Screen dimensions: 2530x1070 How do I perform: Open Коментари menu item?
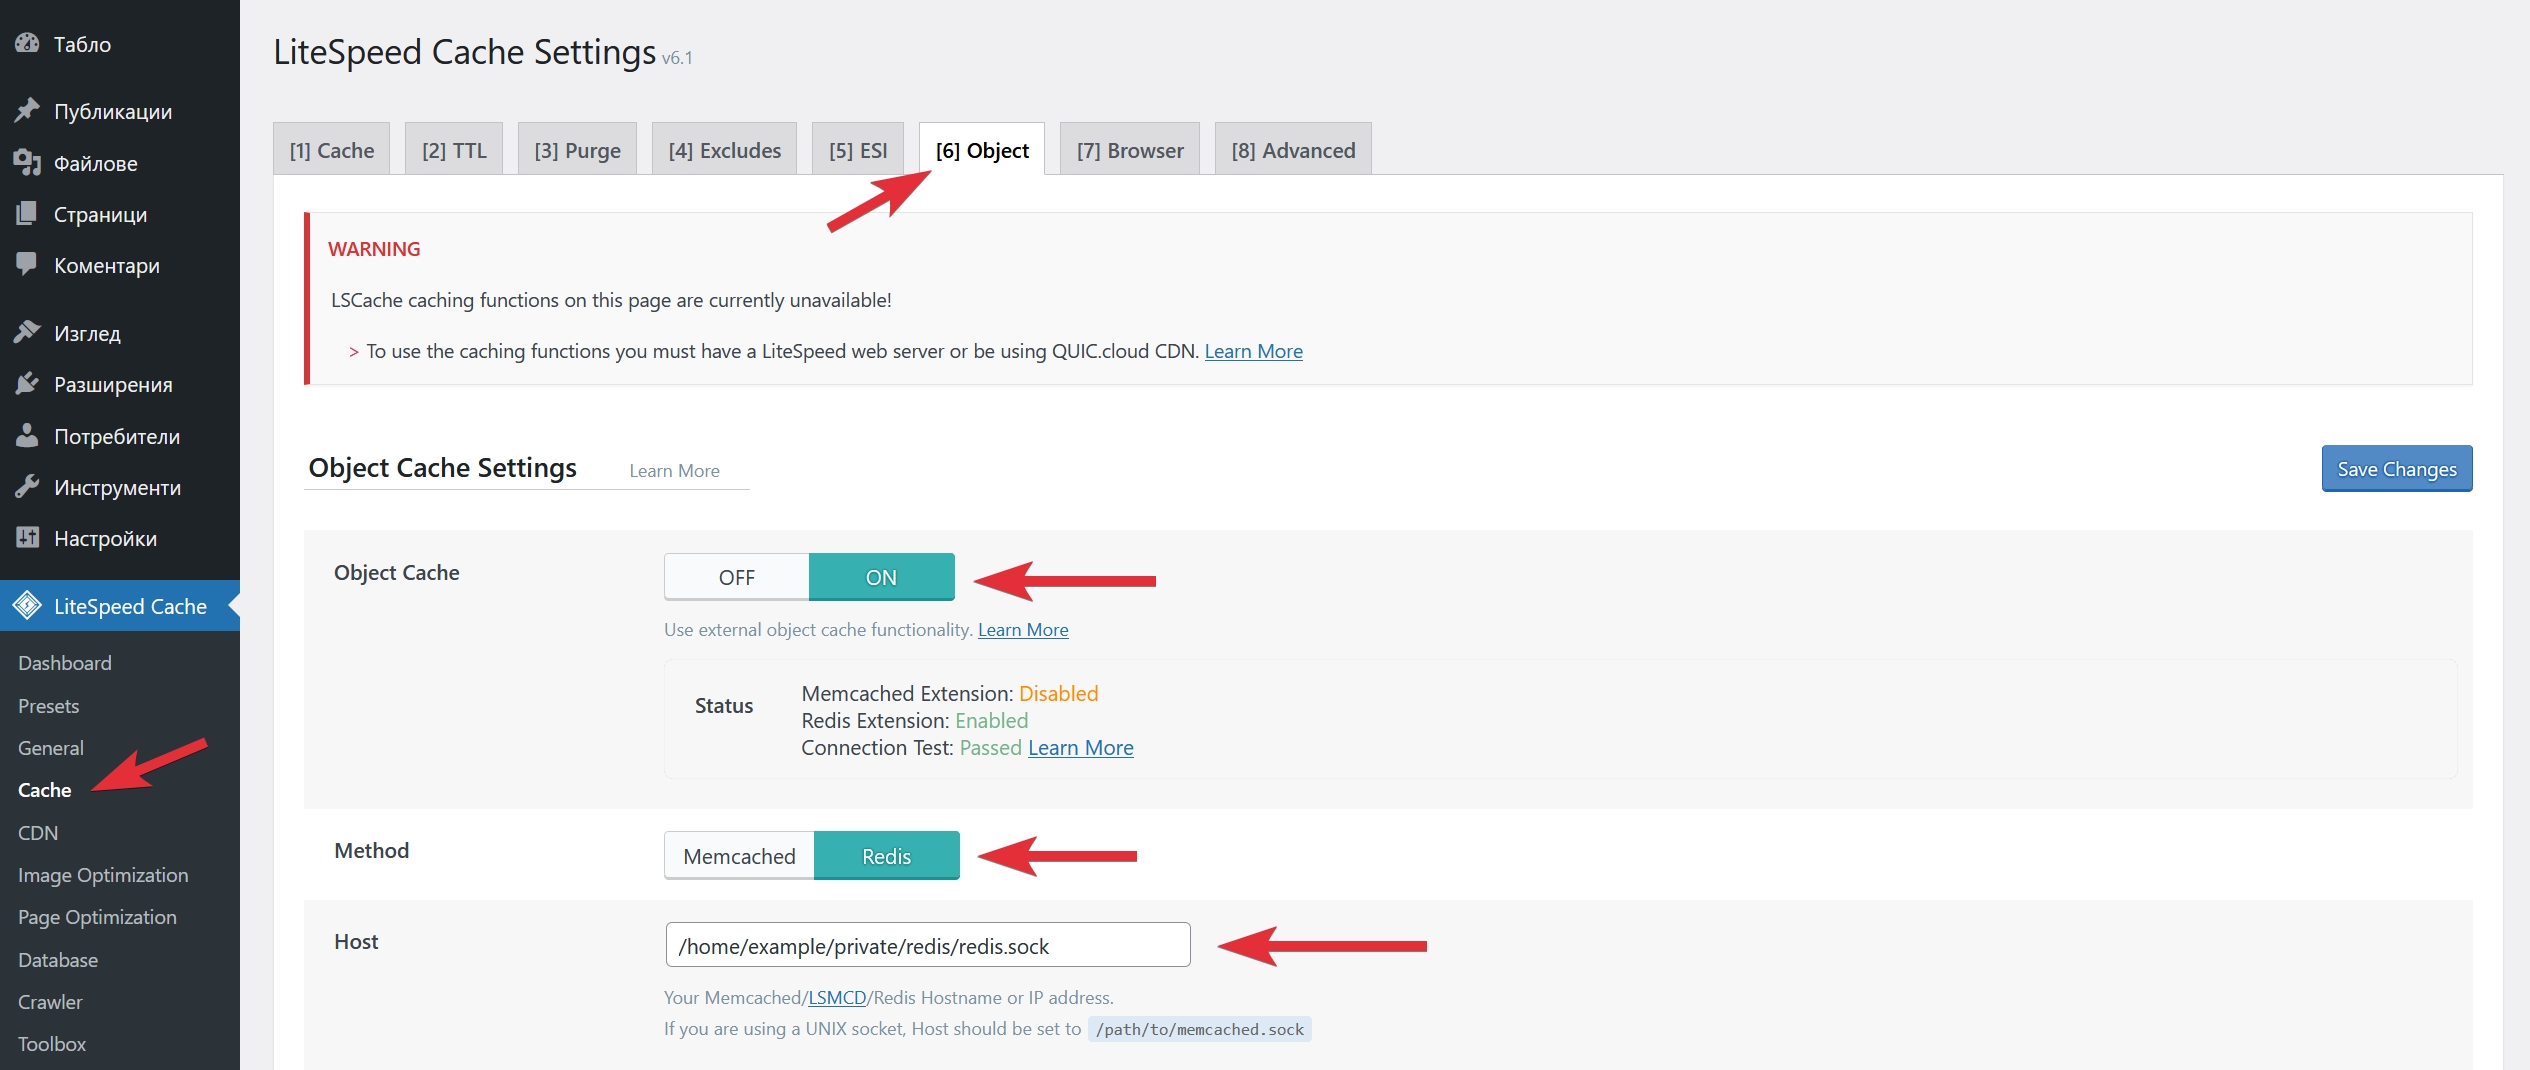point(120,265)
